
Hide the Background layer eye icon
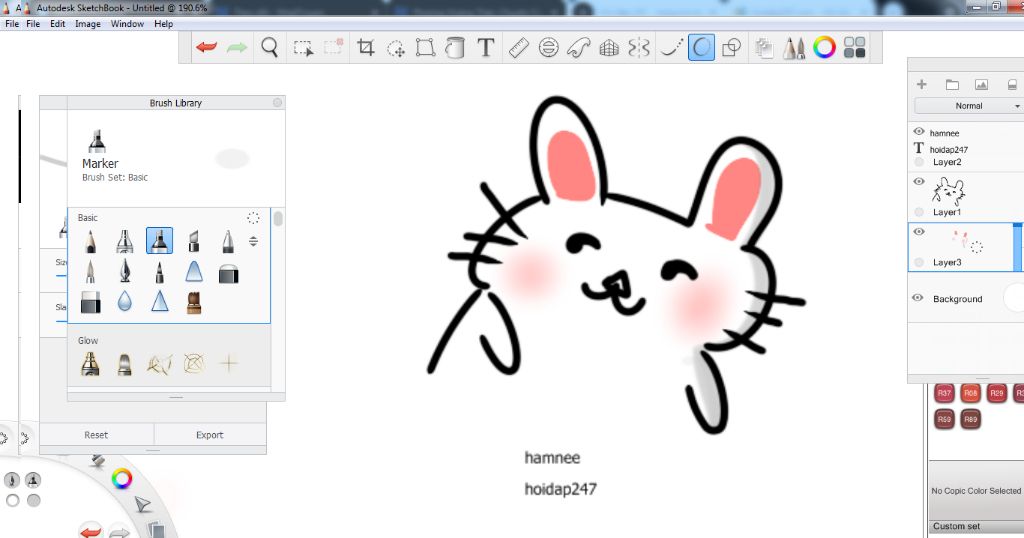click(x=918, y=298)
